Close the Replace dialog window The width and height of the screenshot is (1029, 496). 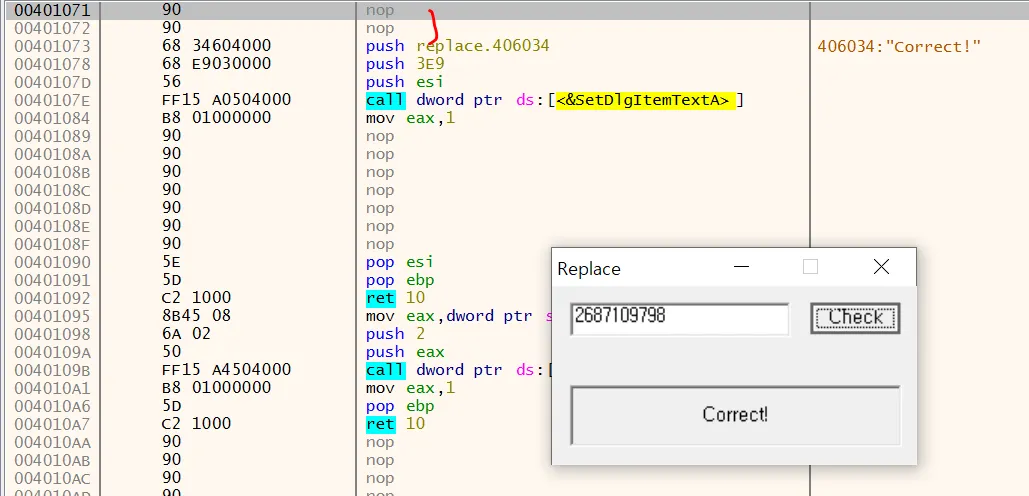(x=881, y=267)
